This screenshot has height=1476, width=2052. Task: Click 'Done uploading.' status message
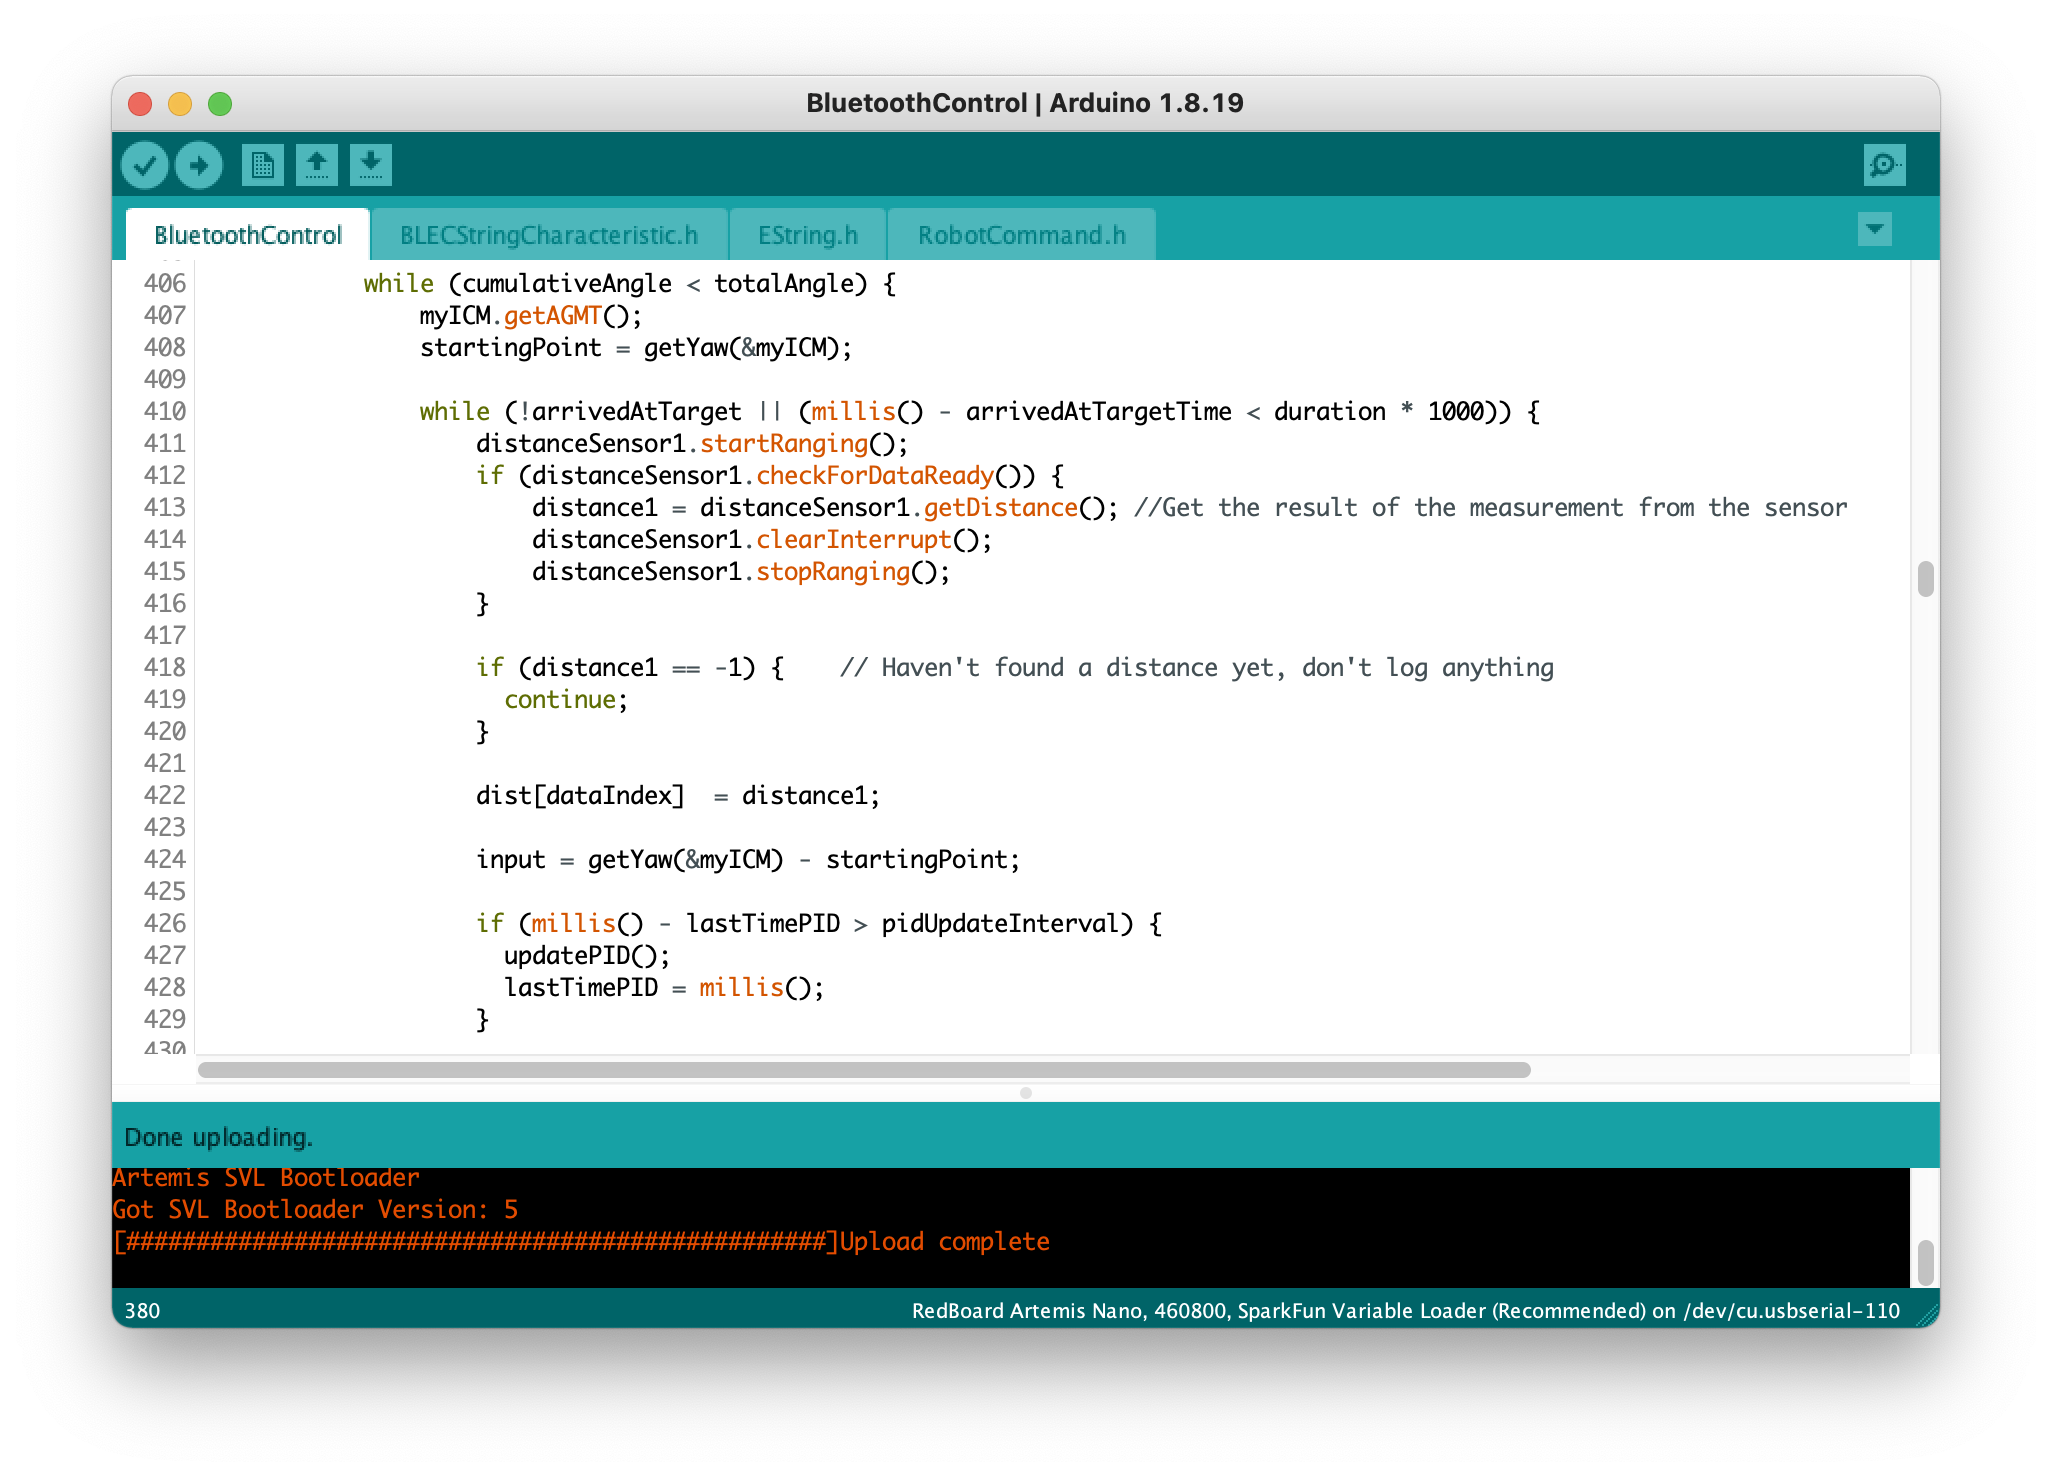coord(218,1137)
